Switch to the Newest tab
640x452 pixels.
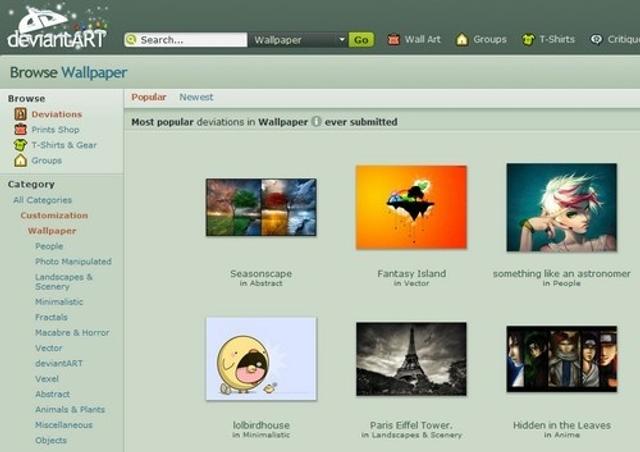click(196, 97)
